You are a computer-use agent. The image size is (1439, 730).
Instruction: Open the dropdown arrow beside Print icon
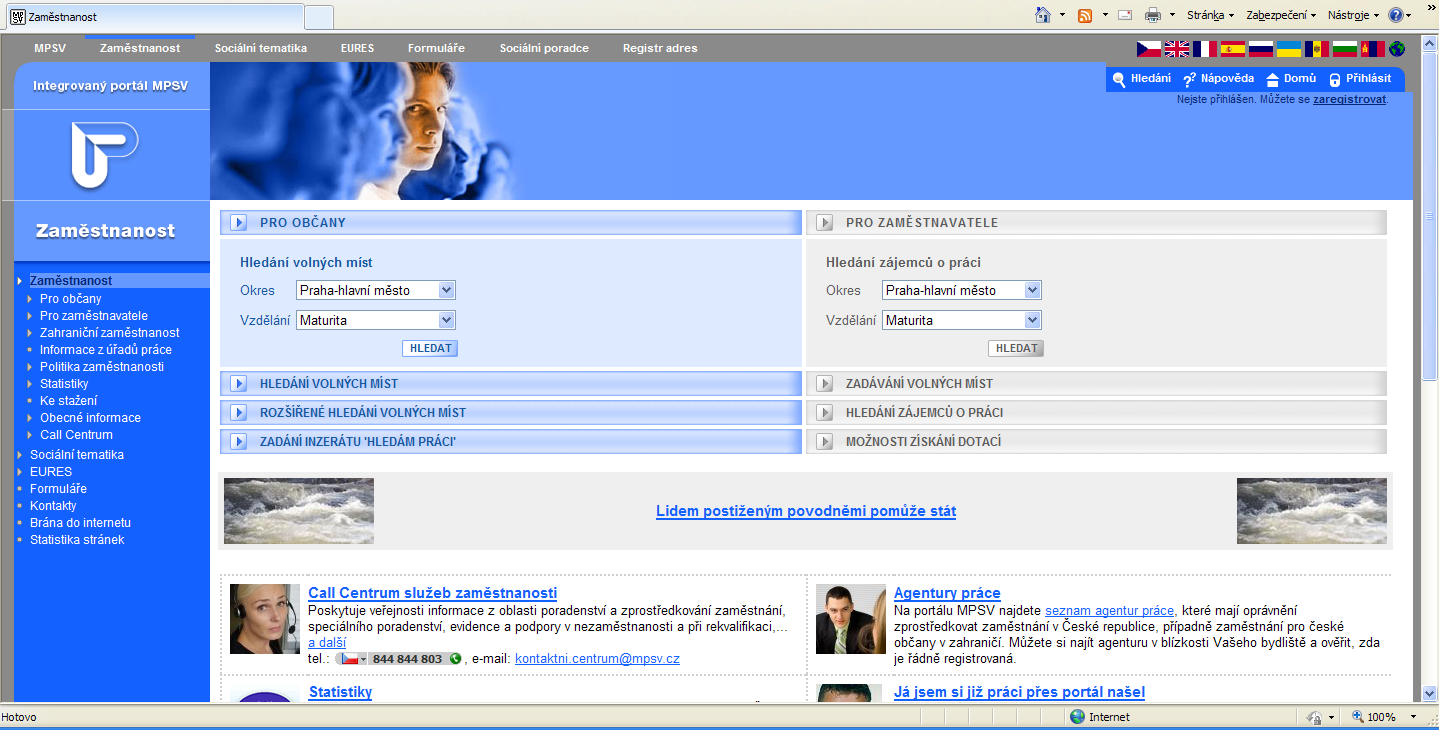(1172, 16)
